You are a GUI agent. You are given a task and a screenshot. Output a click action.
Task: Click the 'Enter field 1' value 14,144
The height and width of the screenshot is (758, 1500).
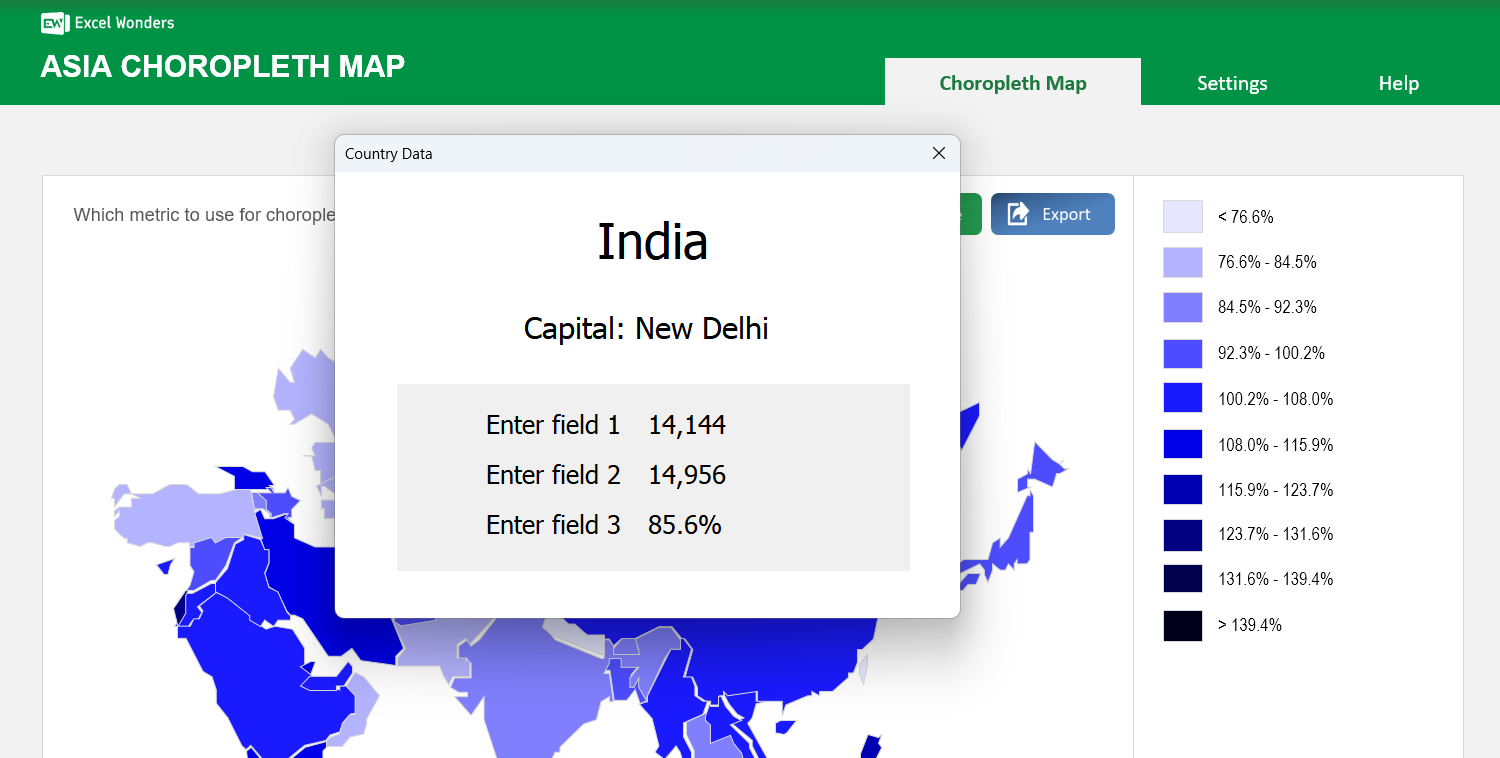pyautogui.click(x=687, y=424)
